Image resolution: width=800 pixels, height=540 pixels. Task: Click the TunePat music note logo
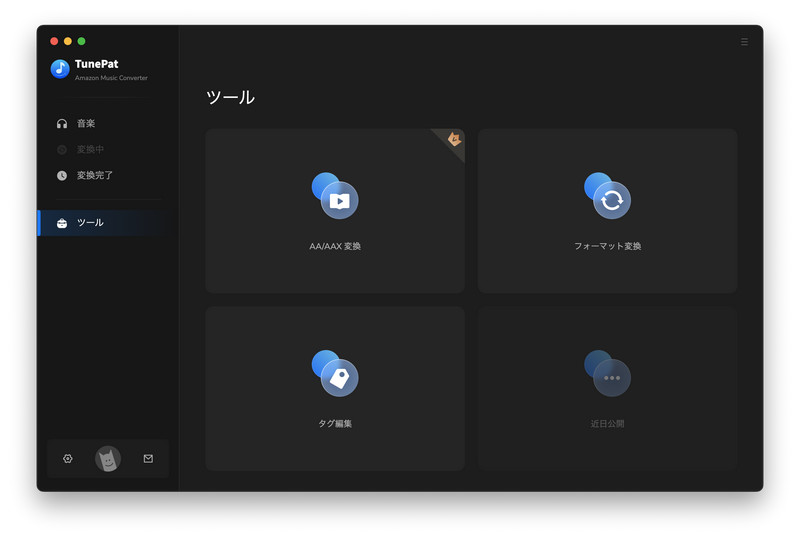(x=60, y=69)
